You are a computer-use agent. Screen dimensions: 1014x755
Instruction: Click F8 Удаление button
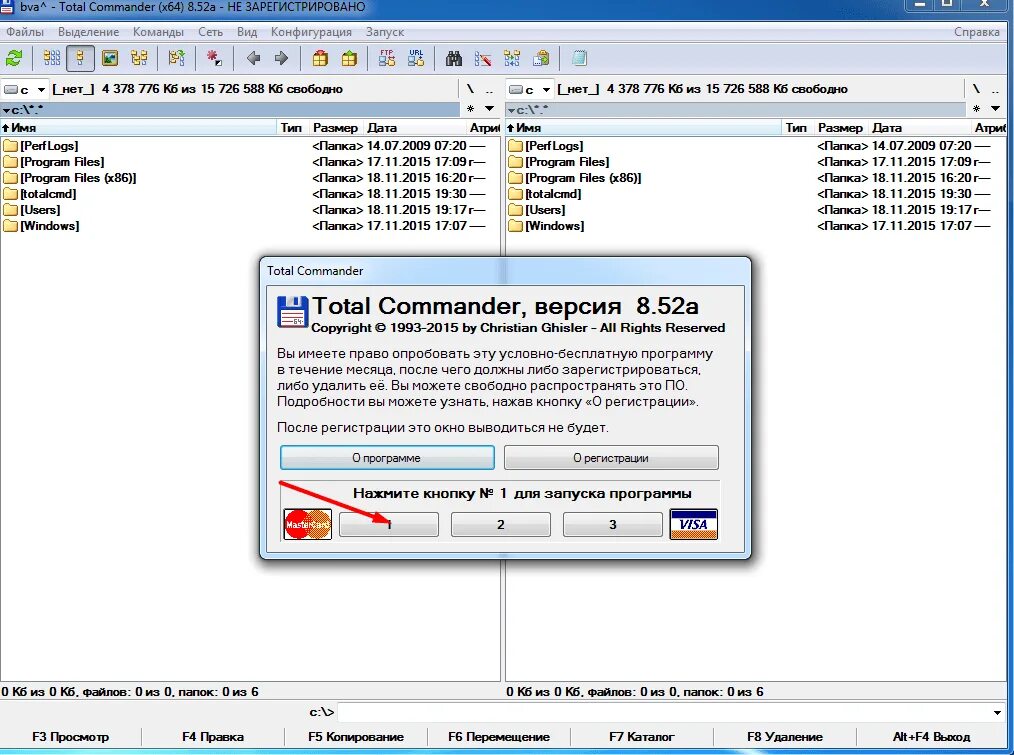784,737
